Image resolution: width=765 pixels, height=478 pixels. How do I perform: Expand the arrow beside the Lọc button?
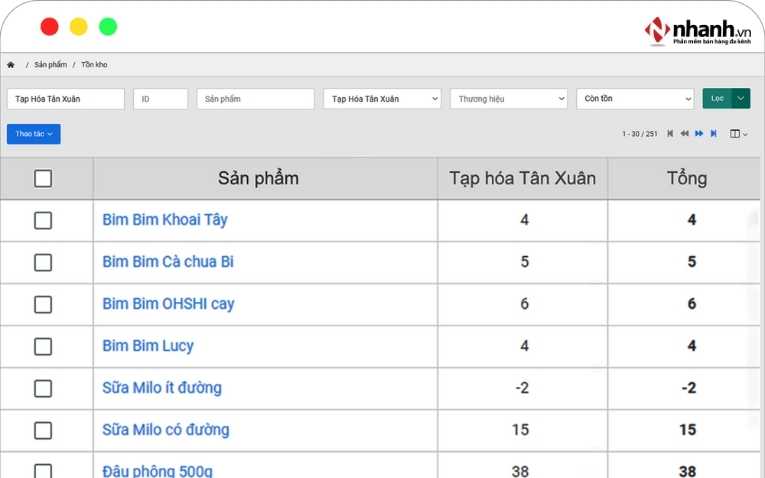pos(740,99)
